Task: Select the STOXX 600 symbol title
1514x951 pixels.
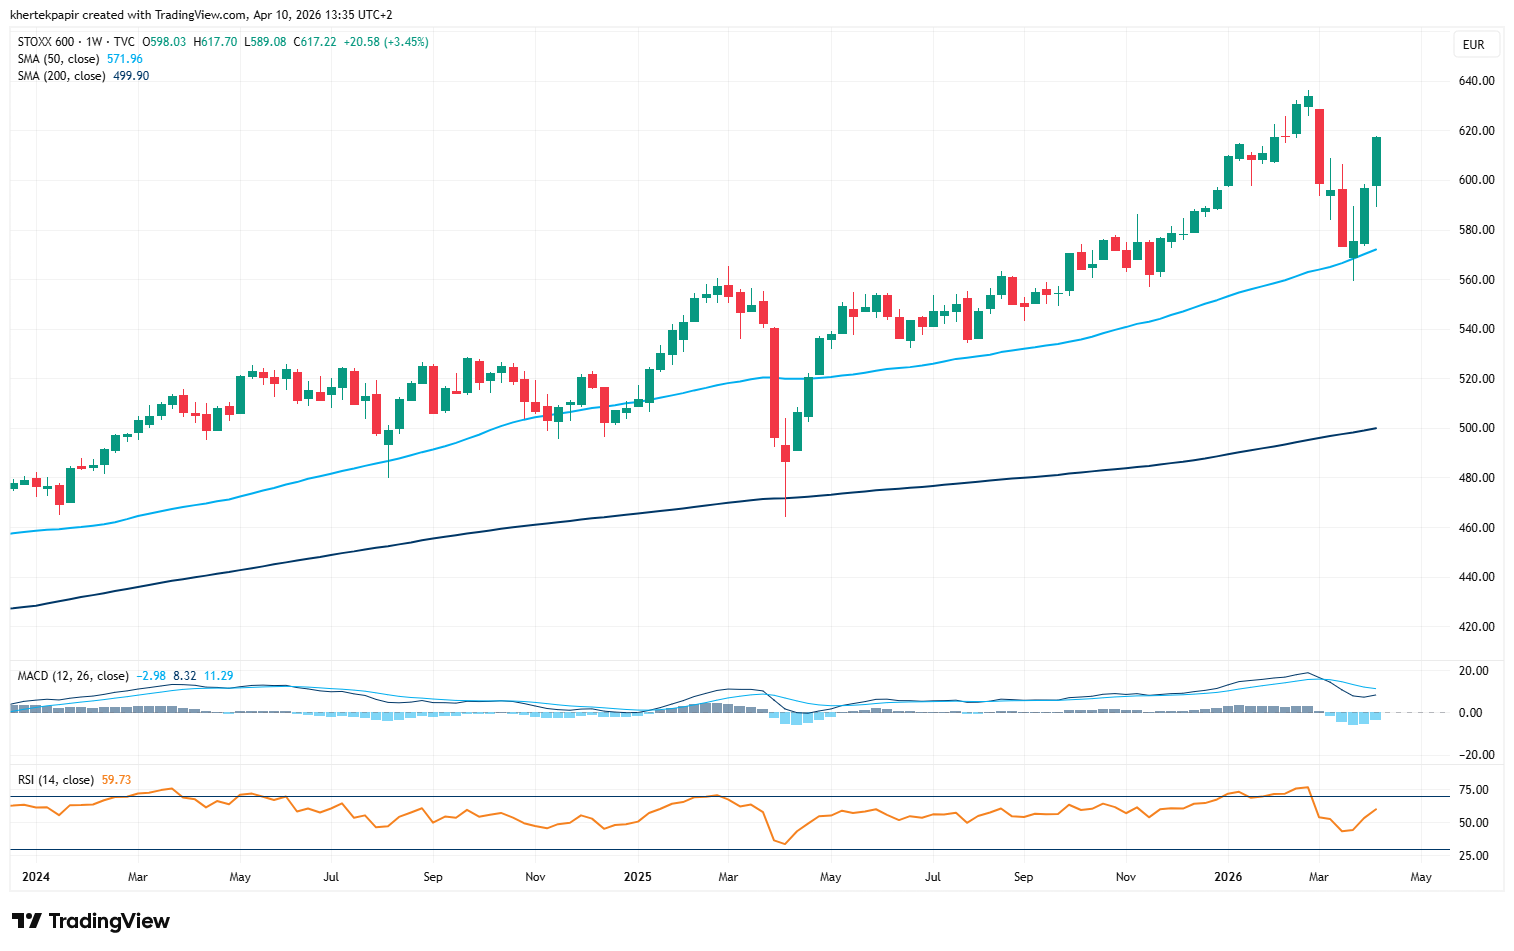Action: pos(48,42)
